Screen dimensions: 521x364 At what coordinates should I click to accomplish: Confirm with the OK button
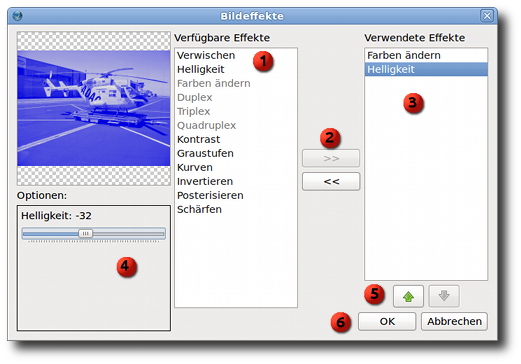coord(387,321)
